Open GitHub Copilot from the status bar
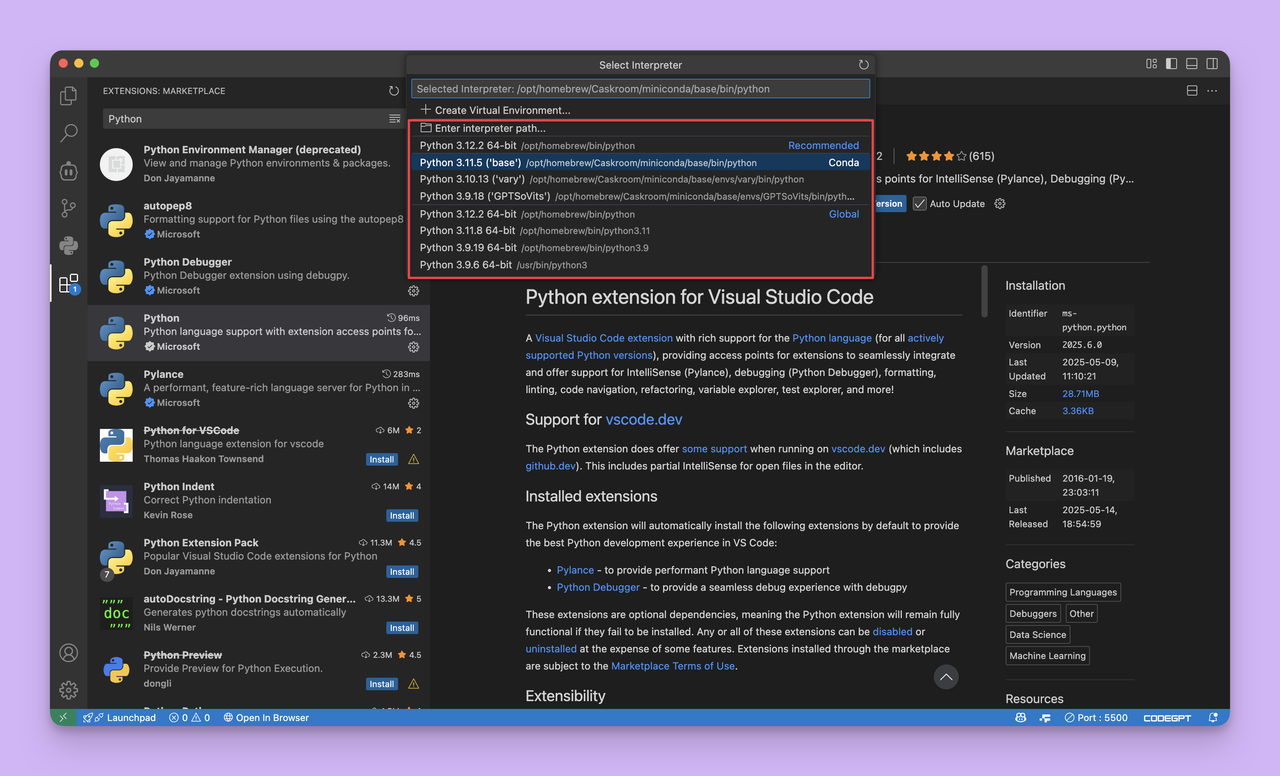The width and height of the screenshot is (1280, 776). click(x=1020, y=717)
